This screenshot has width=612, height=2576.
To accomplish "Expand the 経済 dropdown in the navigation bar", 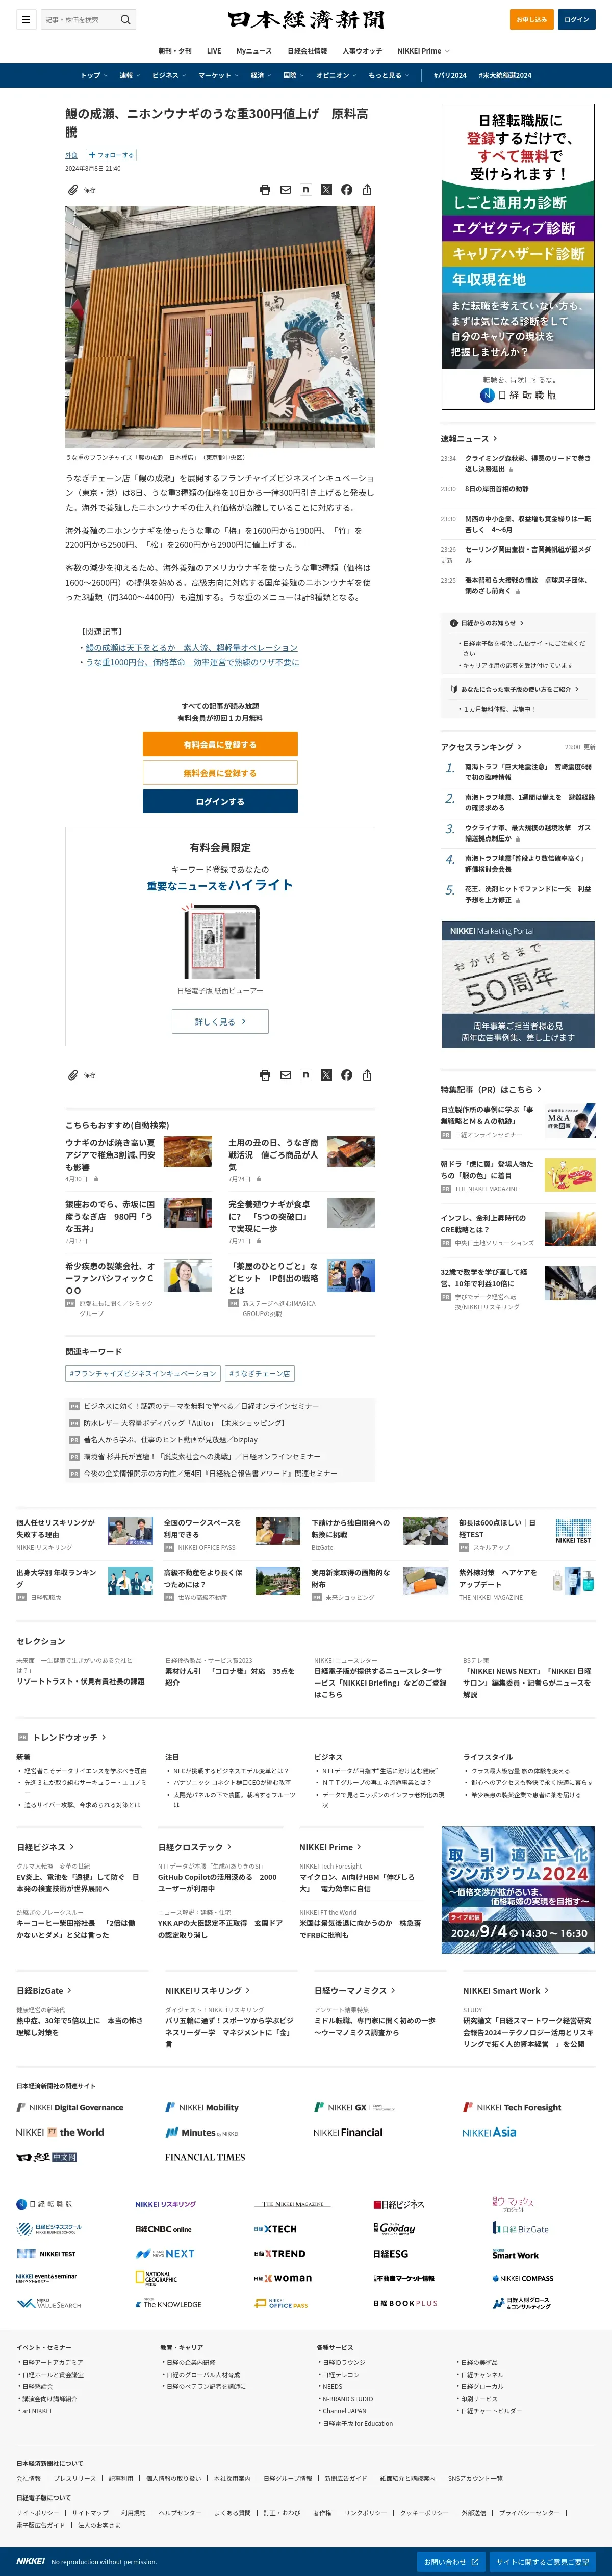I will point(261,75).
